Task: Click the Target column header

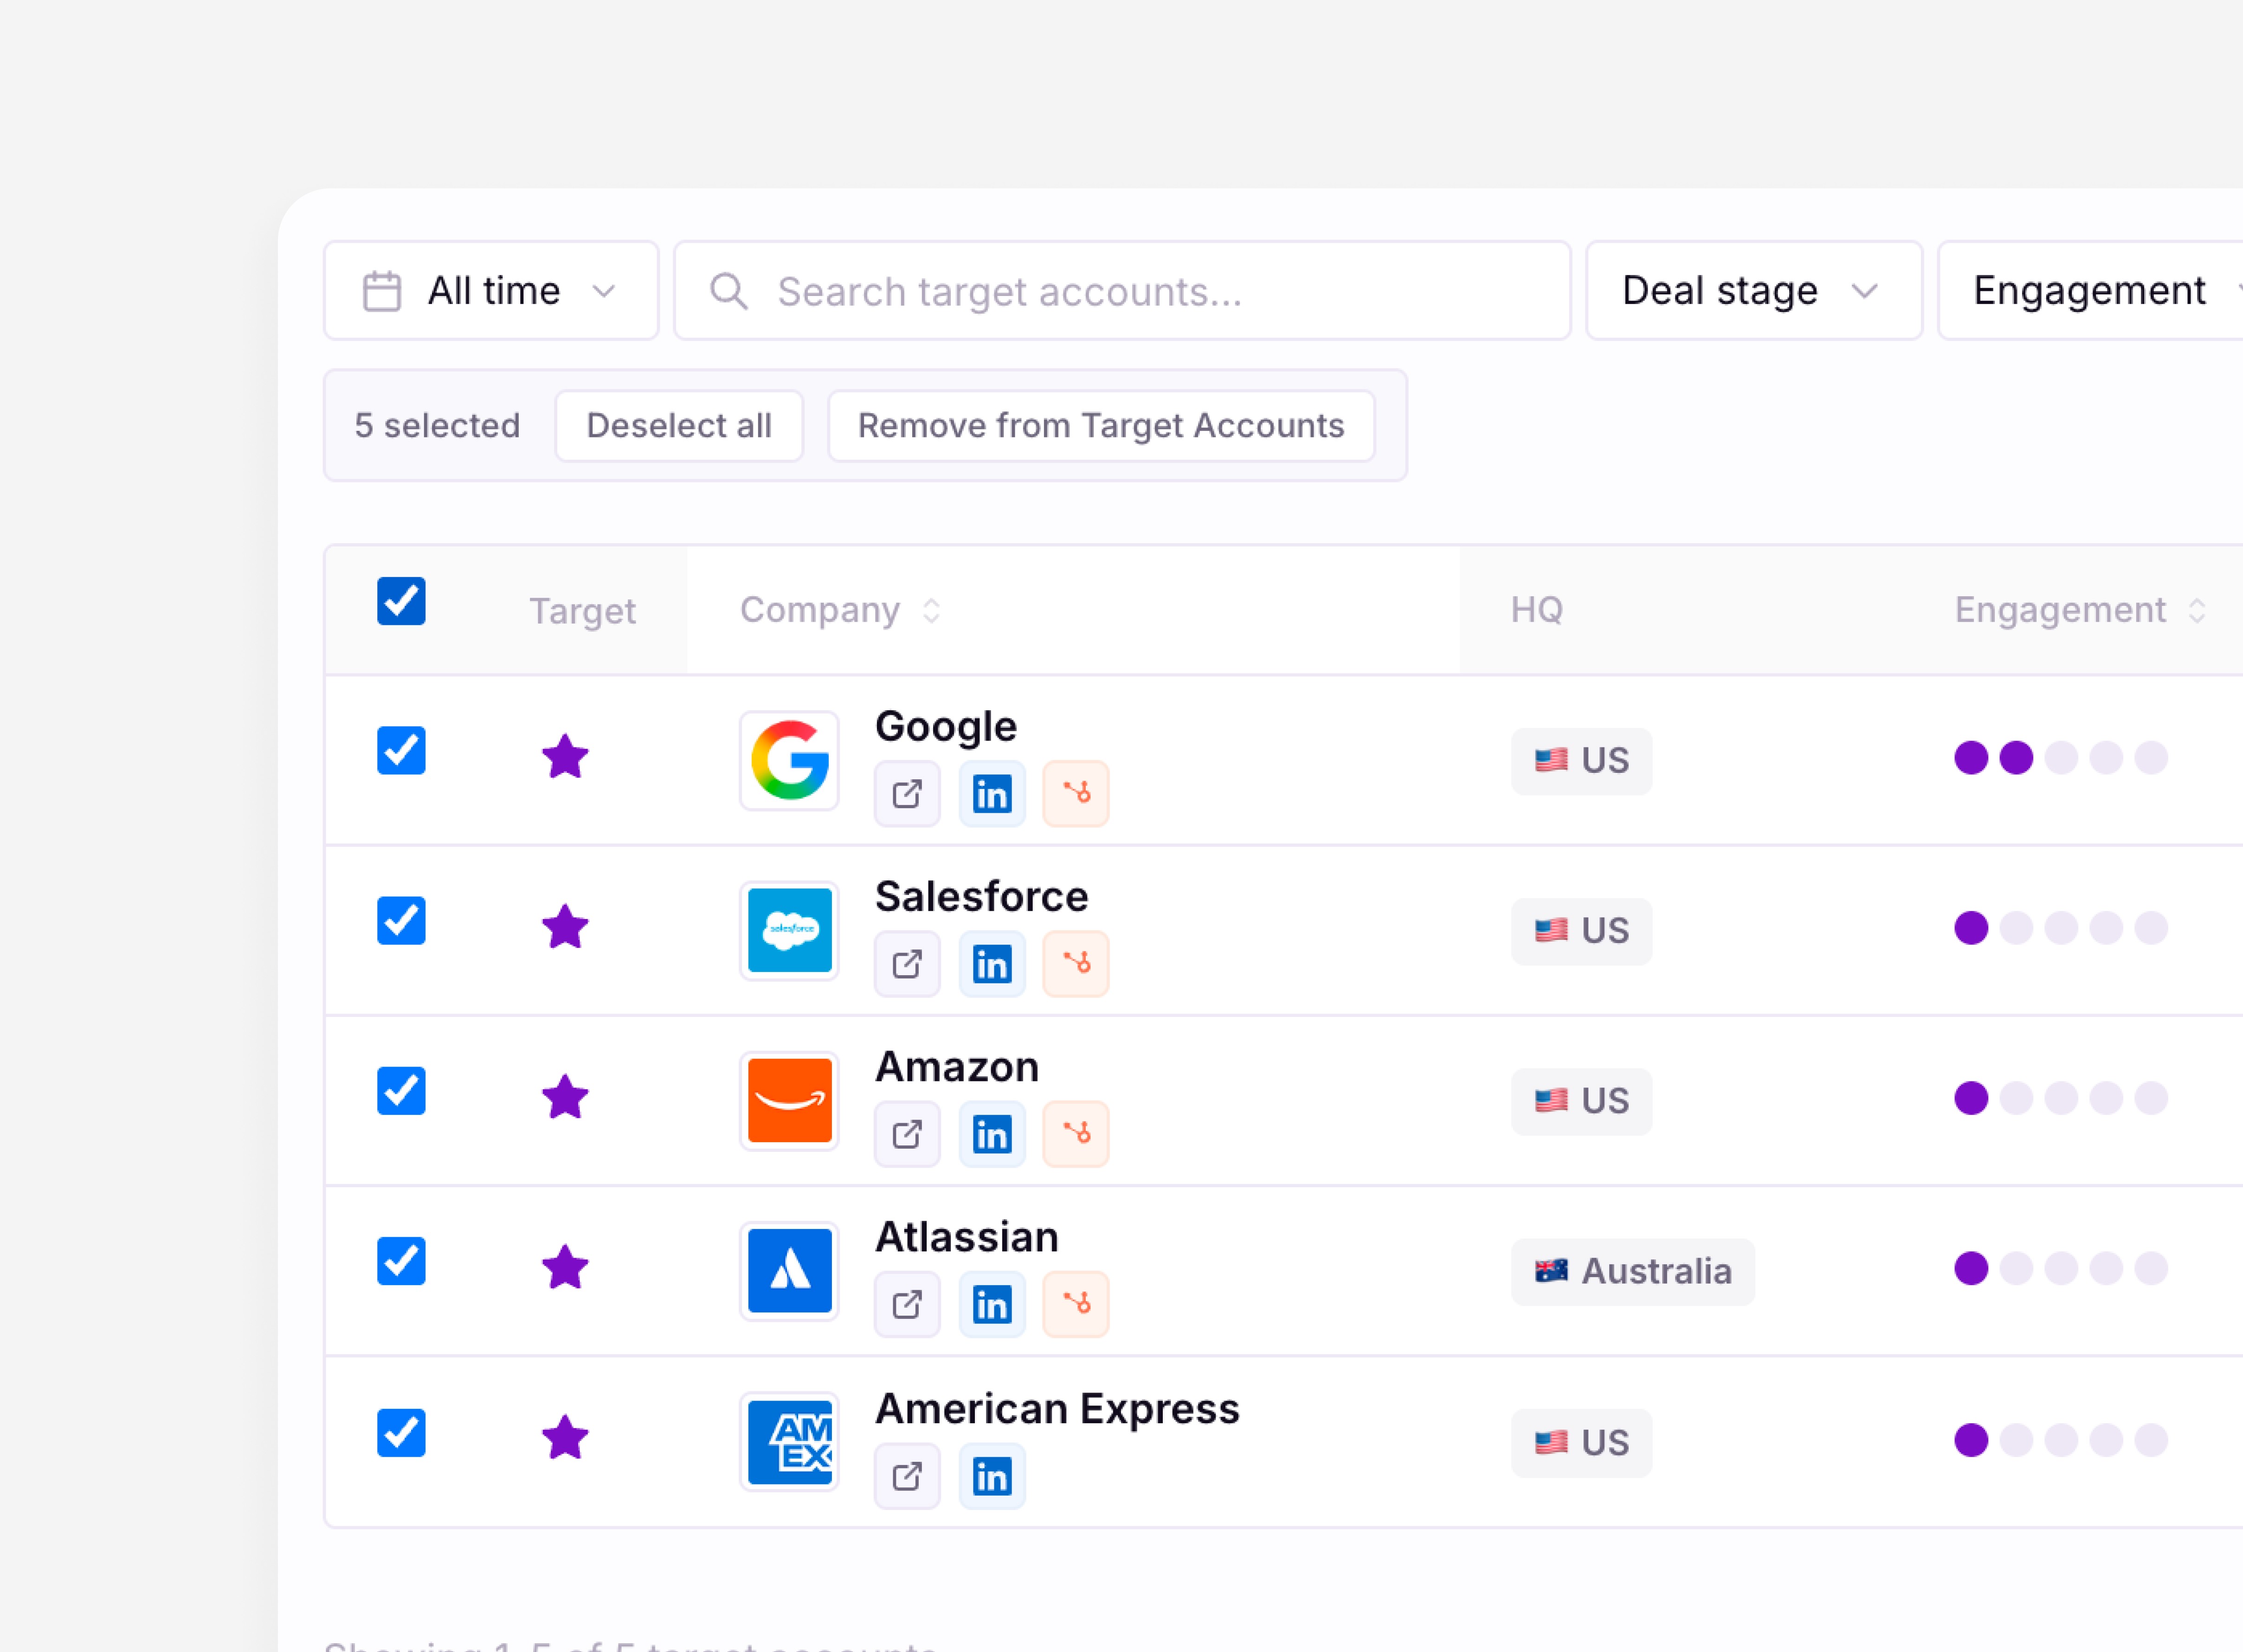Action: 582,611
